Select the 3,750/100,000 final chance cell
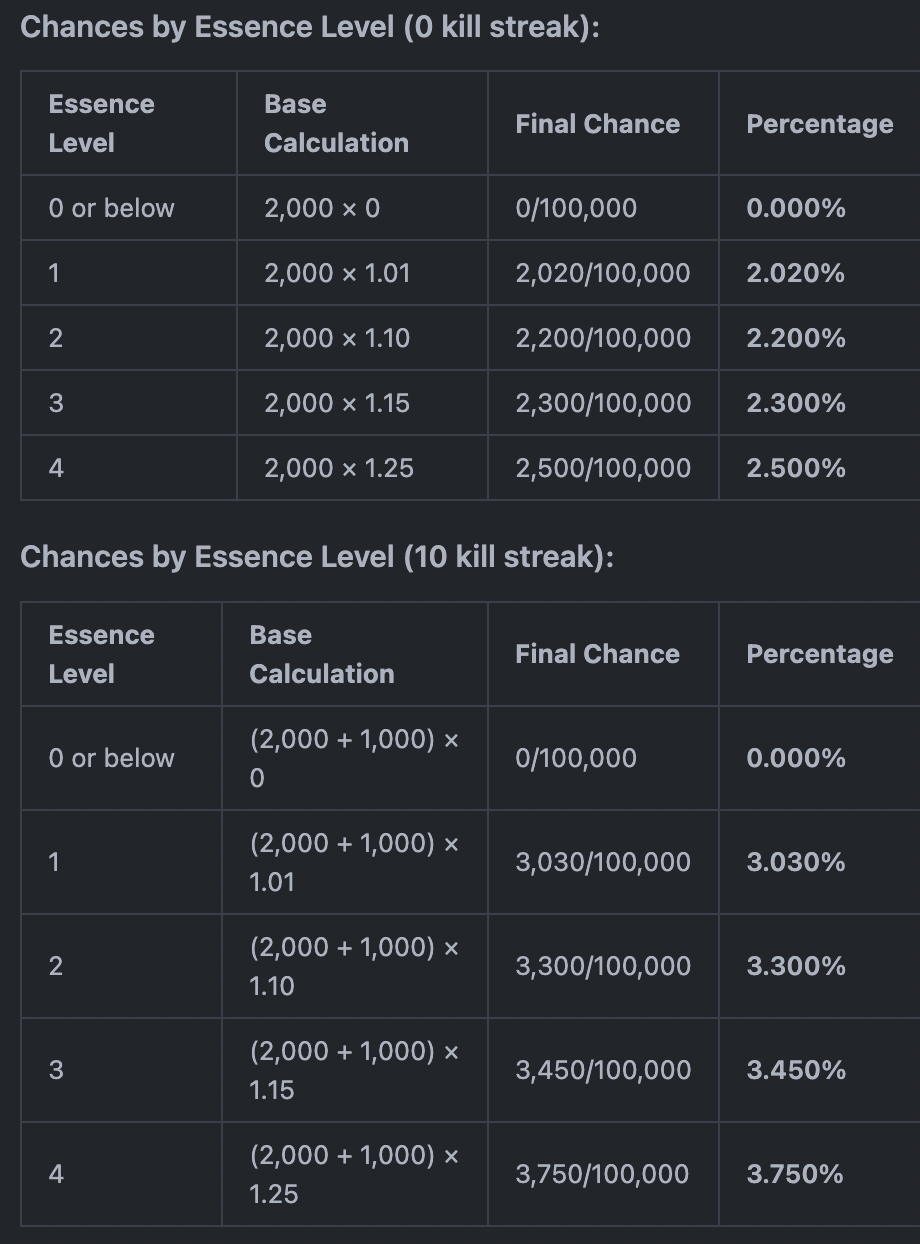The width and height of the screenshot is (920, 1244). click(x=602, y=1174)
